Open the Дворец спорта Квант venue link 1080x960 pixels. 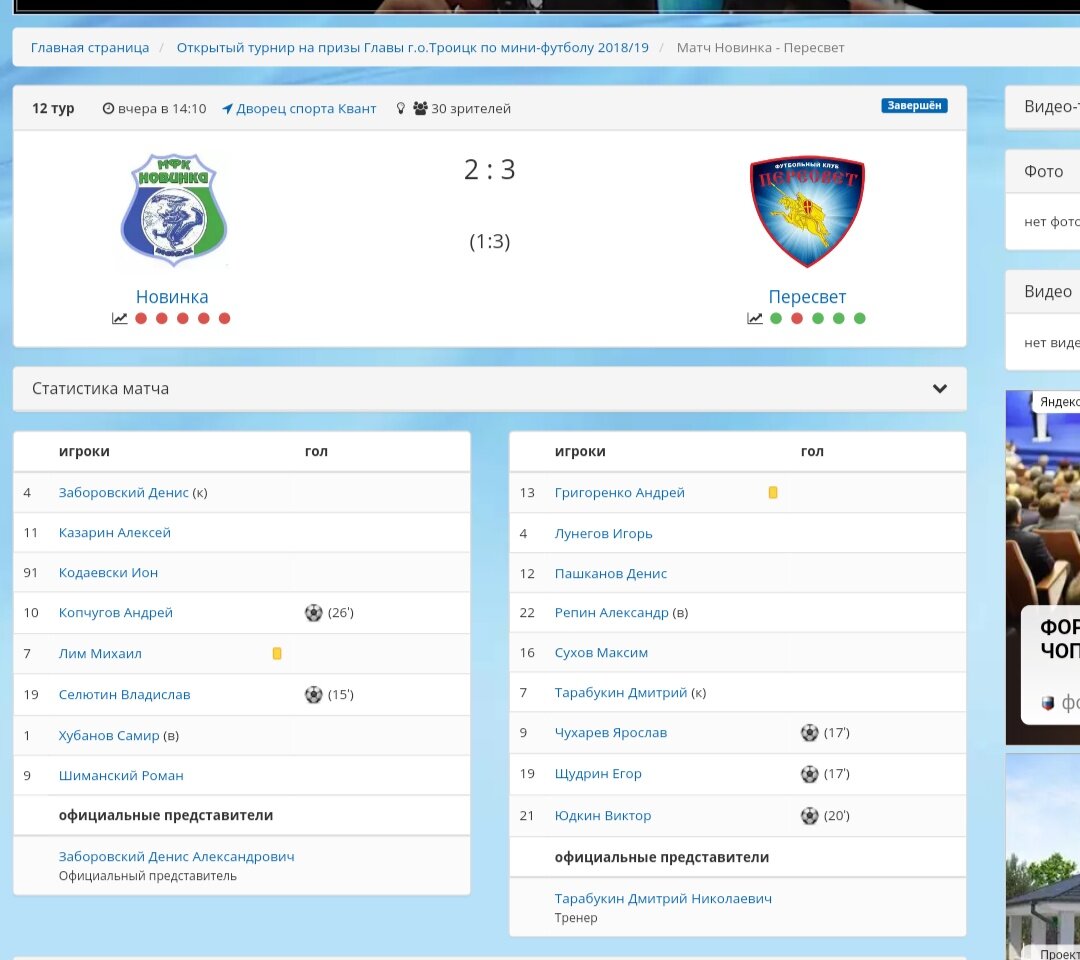tap(306, 109)
